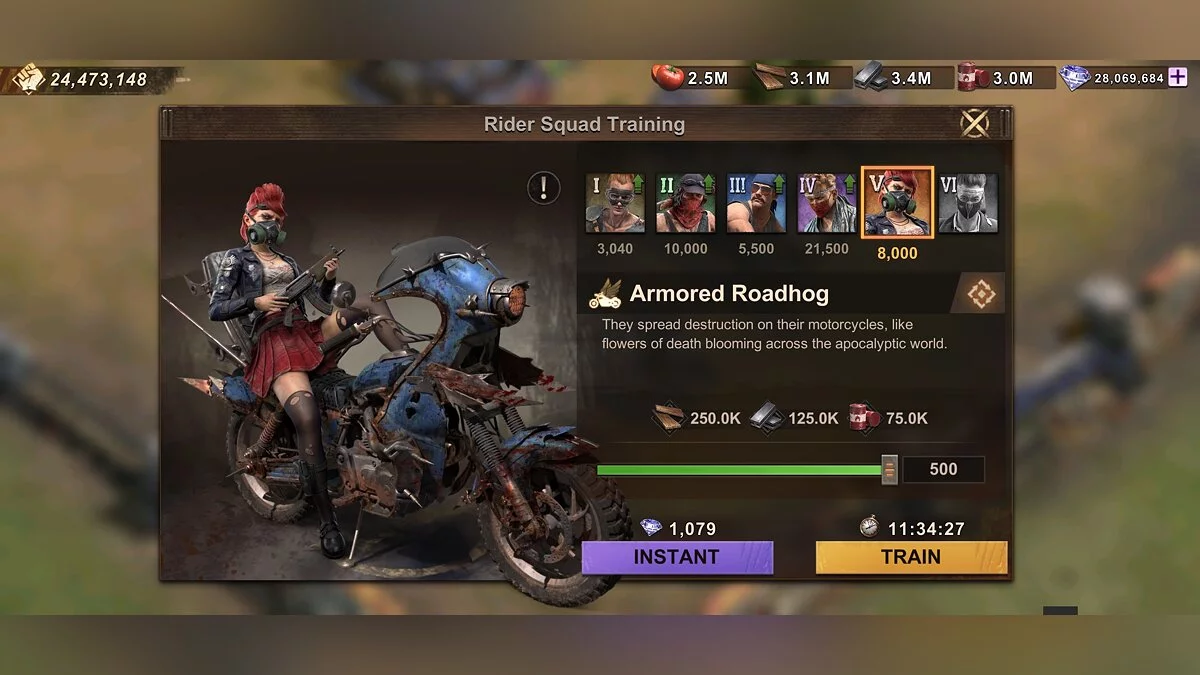1200x675 pixels.
Task: Open the diamond-shaped unit details icon
Action: click(x=980, y=294)
